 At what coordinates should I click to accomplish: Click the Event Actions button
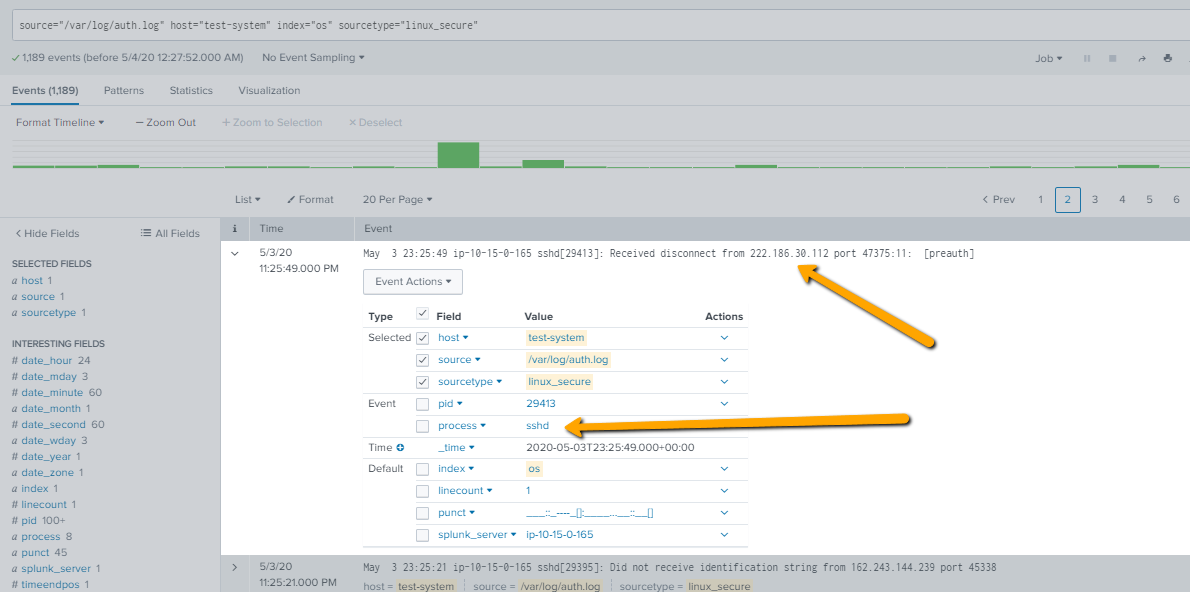(412, 281)
